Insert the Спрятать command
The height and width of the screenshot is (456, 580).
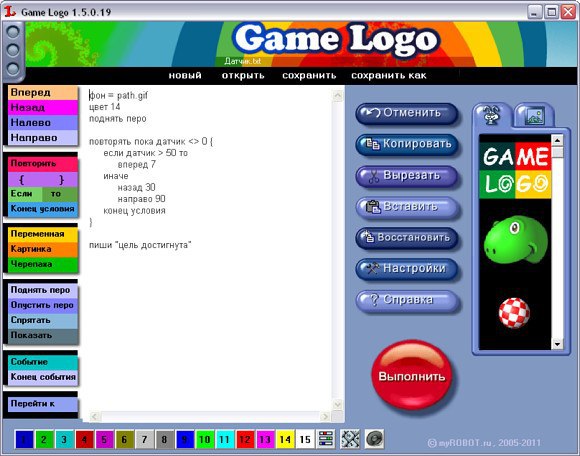(43, 321)
